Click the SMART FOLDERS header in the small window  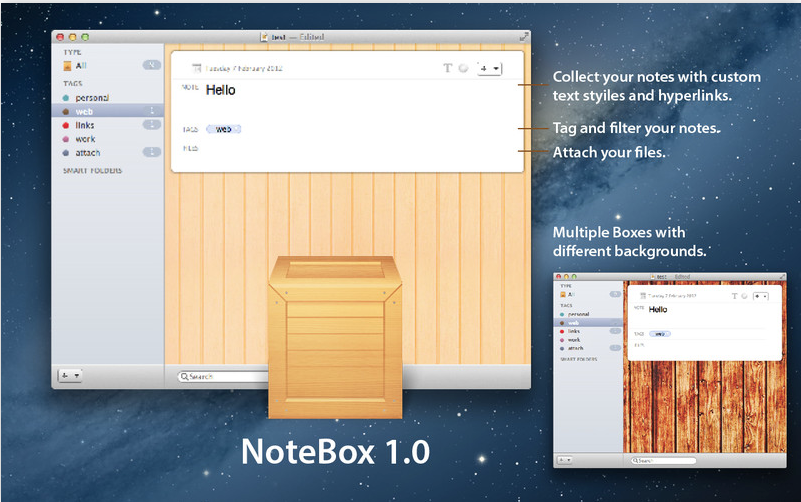579,360
